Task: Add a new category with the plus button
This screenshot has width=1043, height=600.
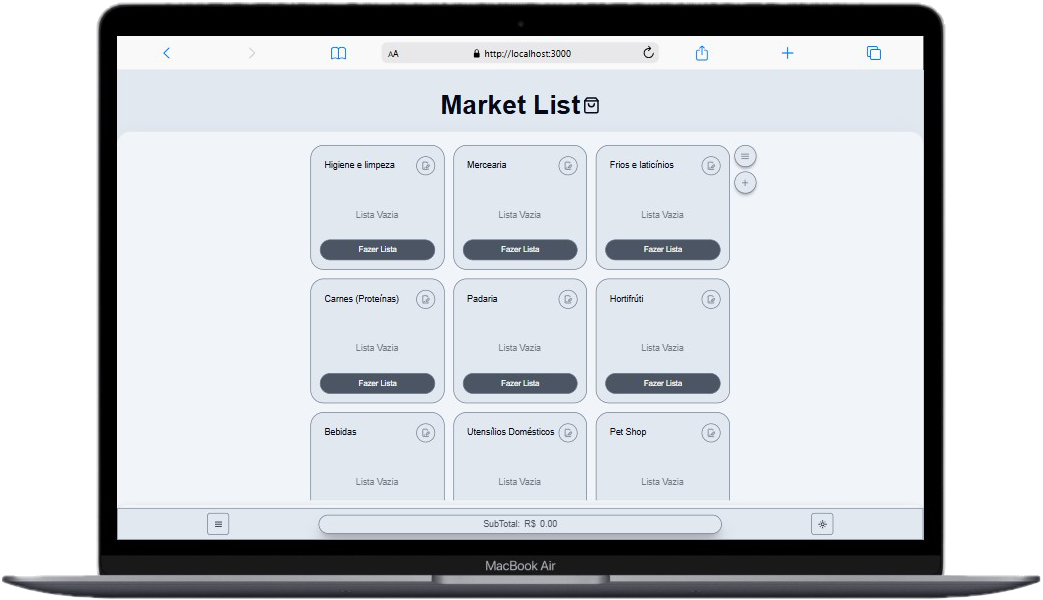Action: [x=745, y=183]
